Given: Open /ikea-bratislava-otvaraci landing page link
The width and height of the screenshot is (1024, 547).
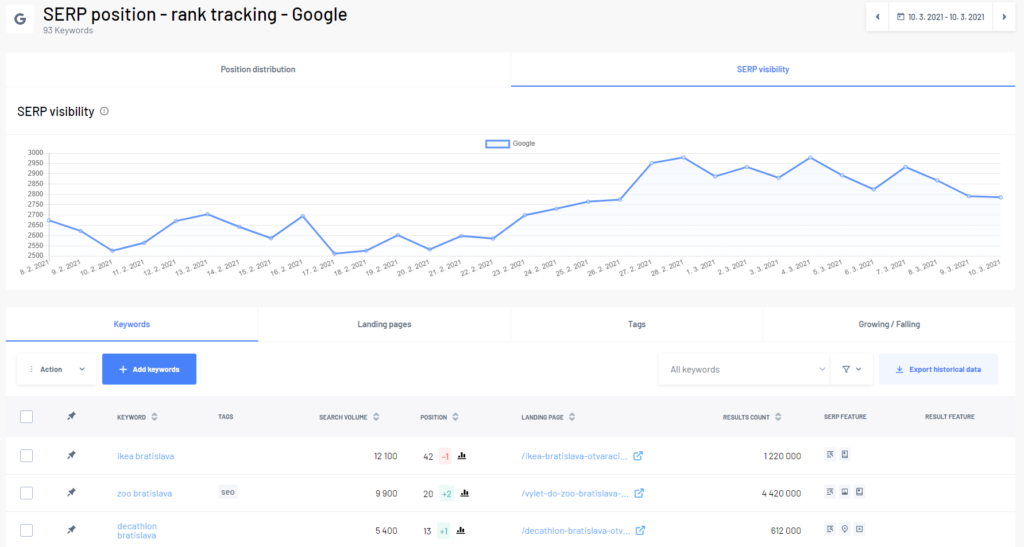Looking at the screenshot, I should [574, 456].
